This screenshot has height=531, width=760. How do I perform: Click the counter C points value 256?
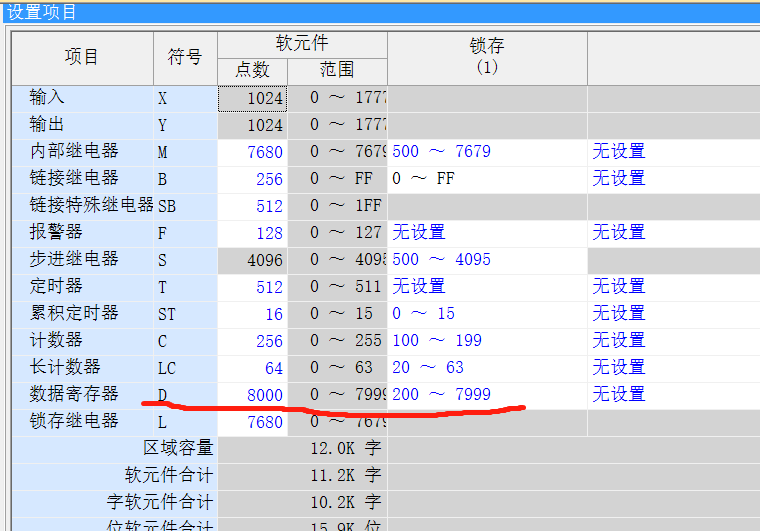pyautogui.click(x=254, y=341)
